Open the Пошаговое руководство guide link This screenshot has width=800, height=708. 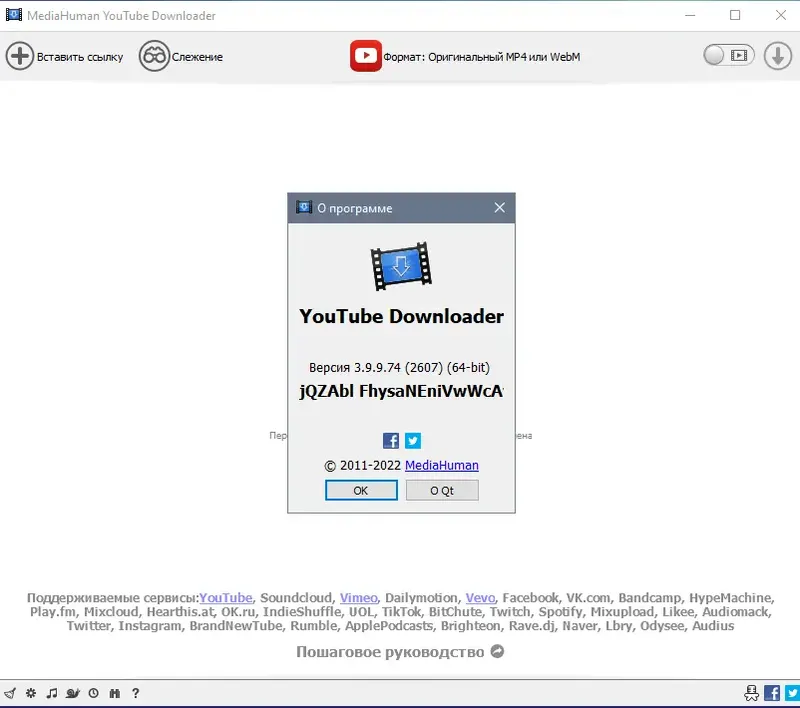tap(390, 652)
